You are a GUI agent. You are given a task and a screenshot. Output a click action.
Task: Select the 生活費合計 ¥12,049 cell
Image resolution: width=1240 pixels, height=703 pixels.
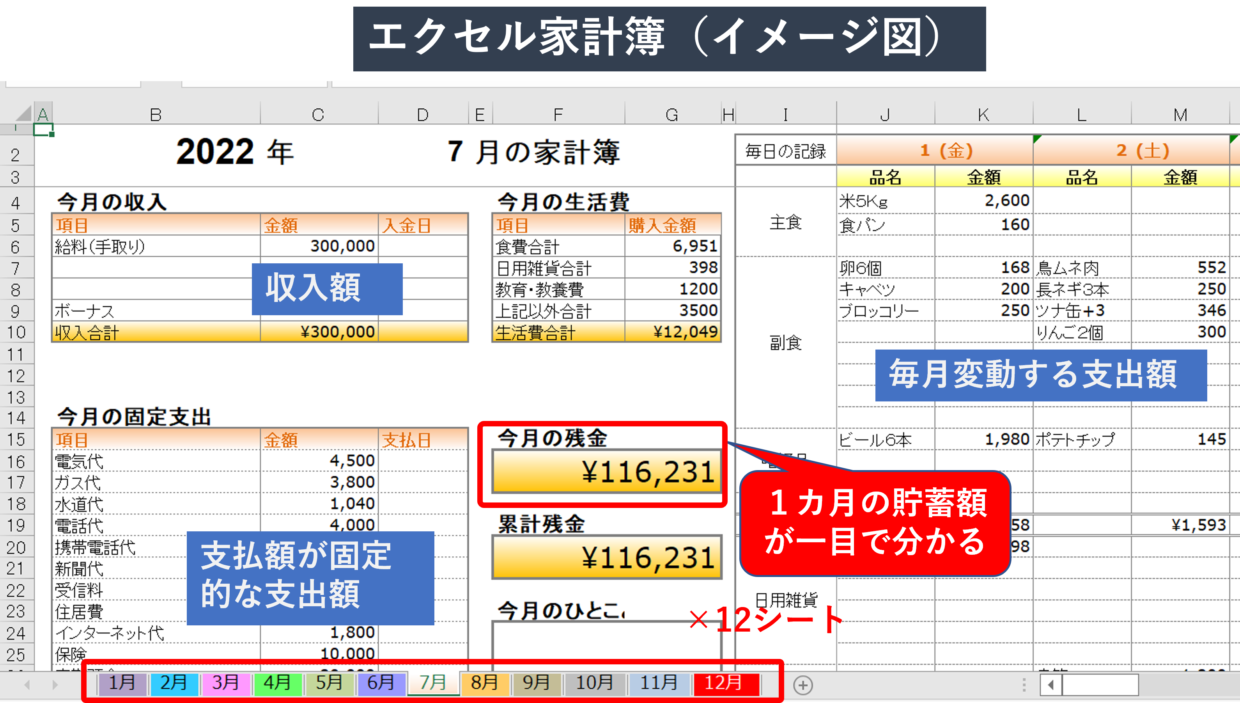tap(673, 333)
